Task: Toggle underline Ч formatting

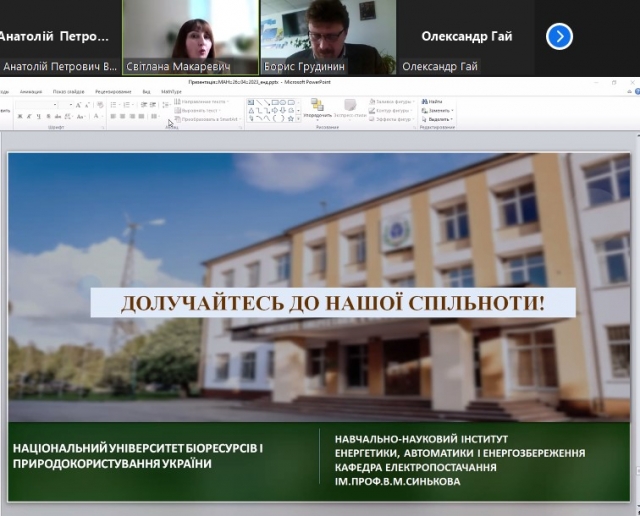Action: (x=38, y=116)
